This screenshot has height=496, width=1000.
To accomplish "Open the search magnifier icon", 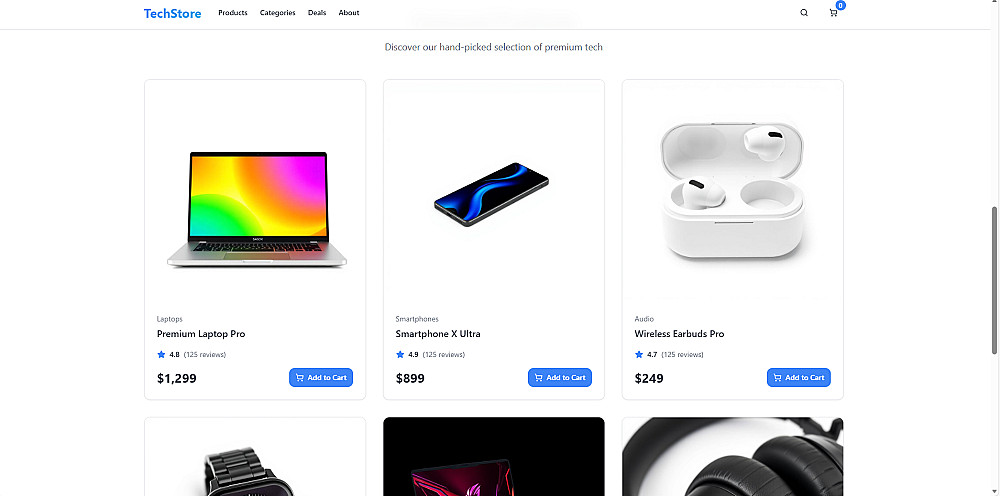I will pyautogui.click(x=804, y=13).
